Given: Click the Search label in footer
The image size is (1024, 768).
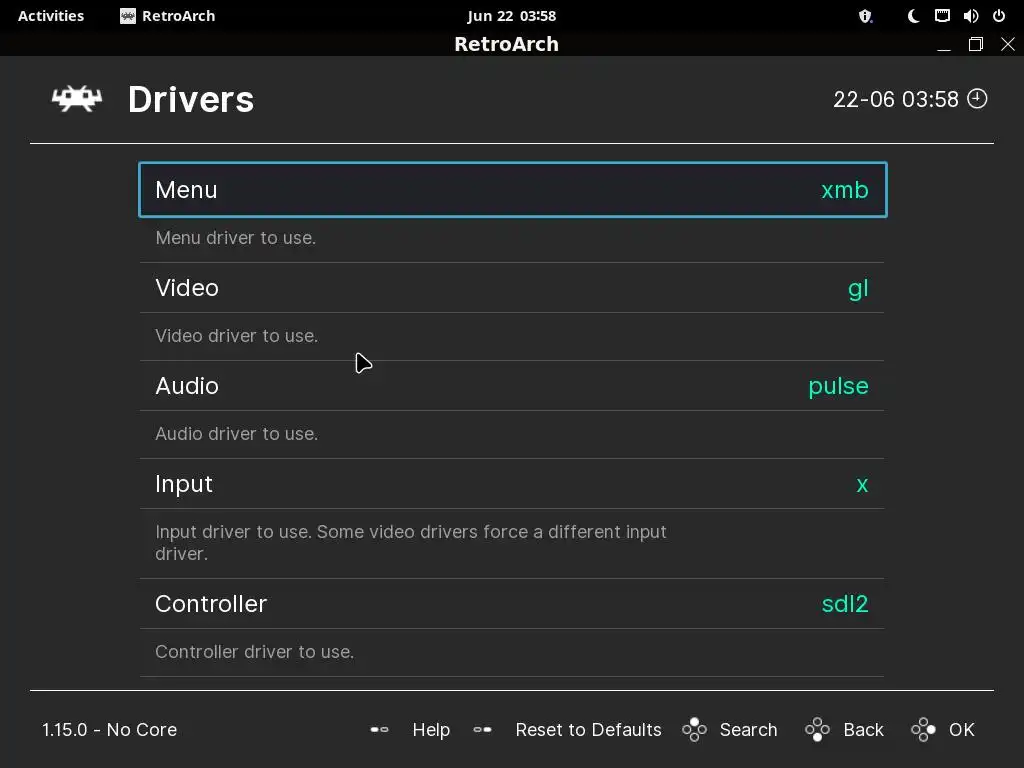Looking at the screenshot, I should click(748, 729).
